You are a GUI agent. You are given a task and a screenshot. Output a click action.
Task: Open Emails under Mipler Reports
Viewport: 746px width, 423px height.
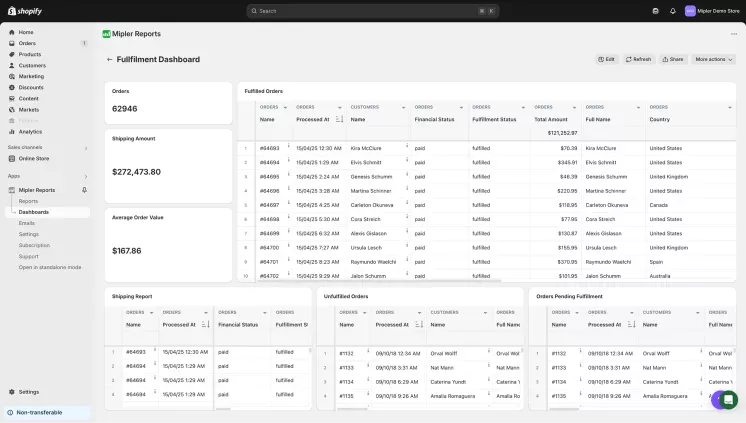(27, 223)
